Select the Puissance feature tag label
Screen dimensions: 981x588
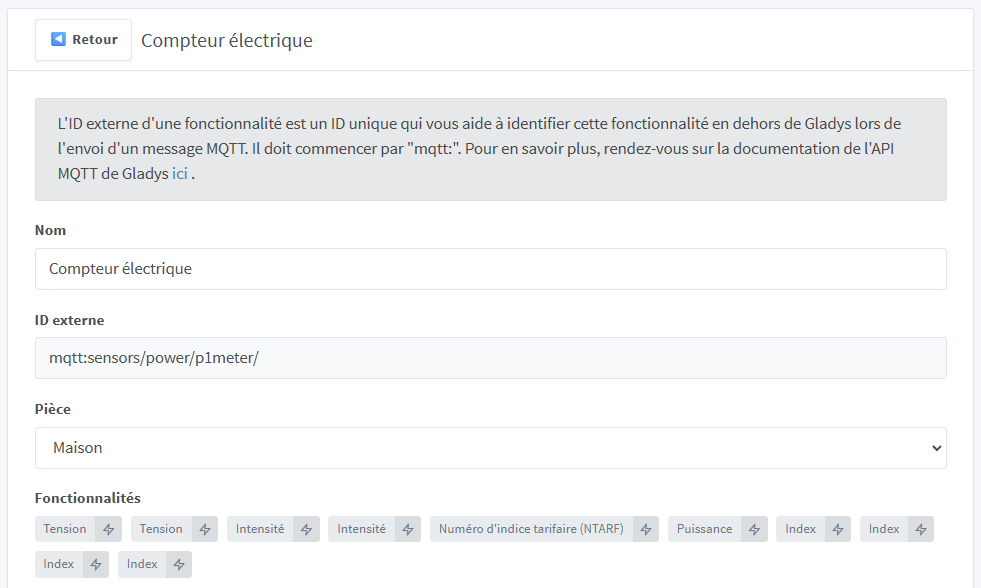pyautogui.click(x=704, y=529)
